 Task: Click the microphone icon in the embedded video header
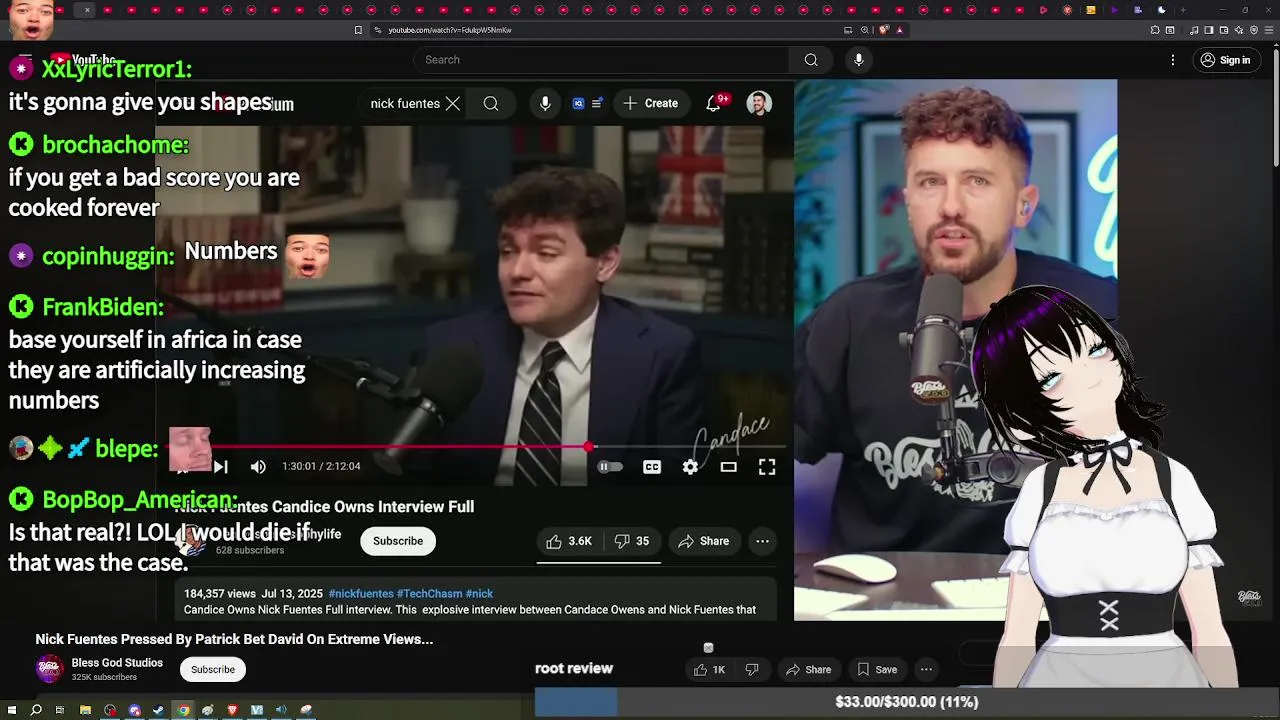(x=545, y=103)
